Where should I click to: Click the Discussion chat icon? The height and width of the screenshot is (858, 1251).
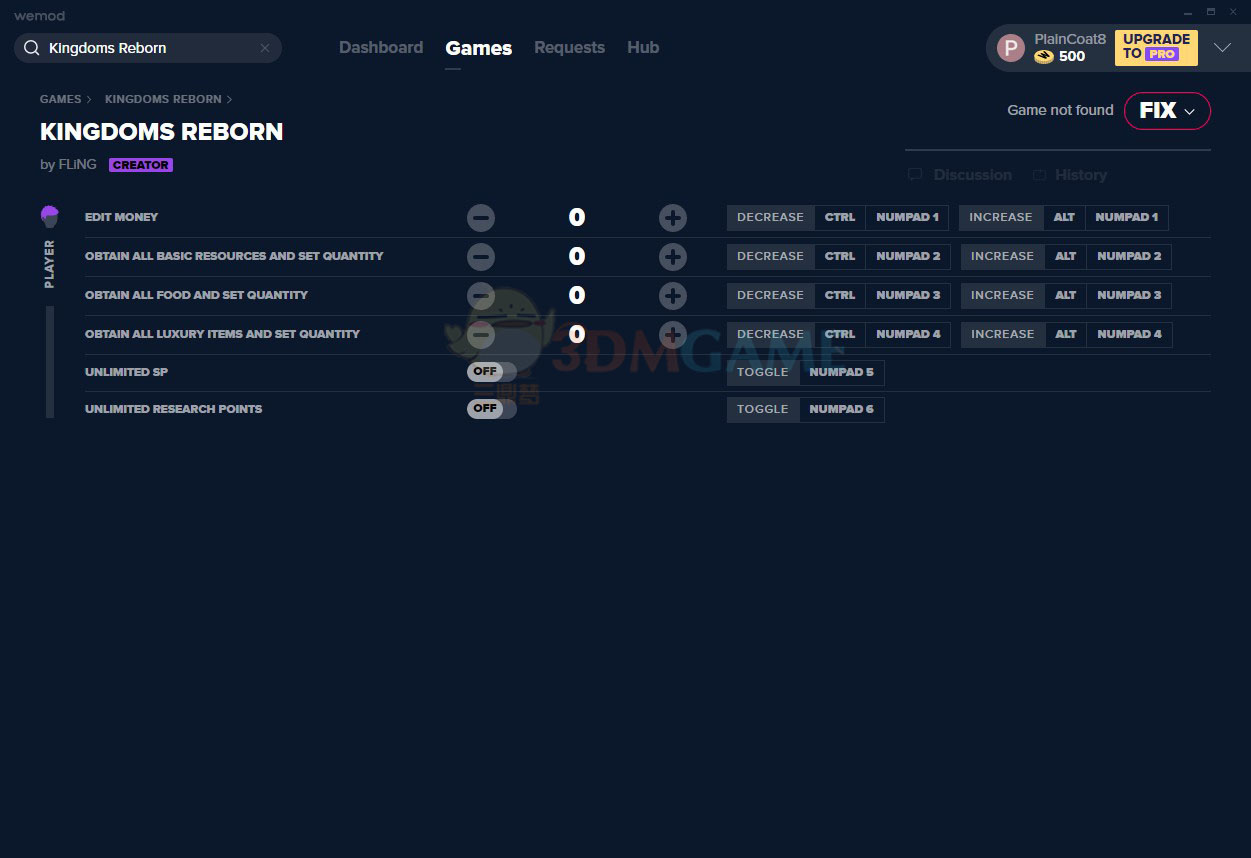pos(915,175)
